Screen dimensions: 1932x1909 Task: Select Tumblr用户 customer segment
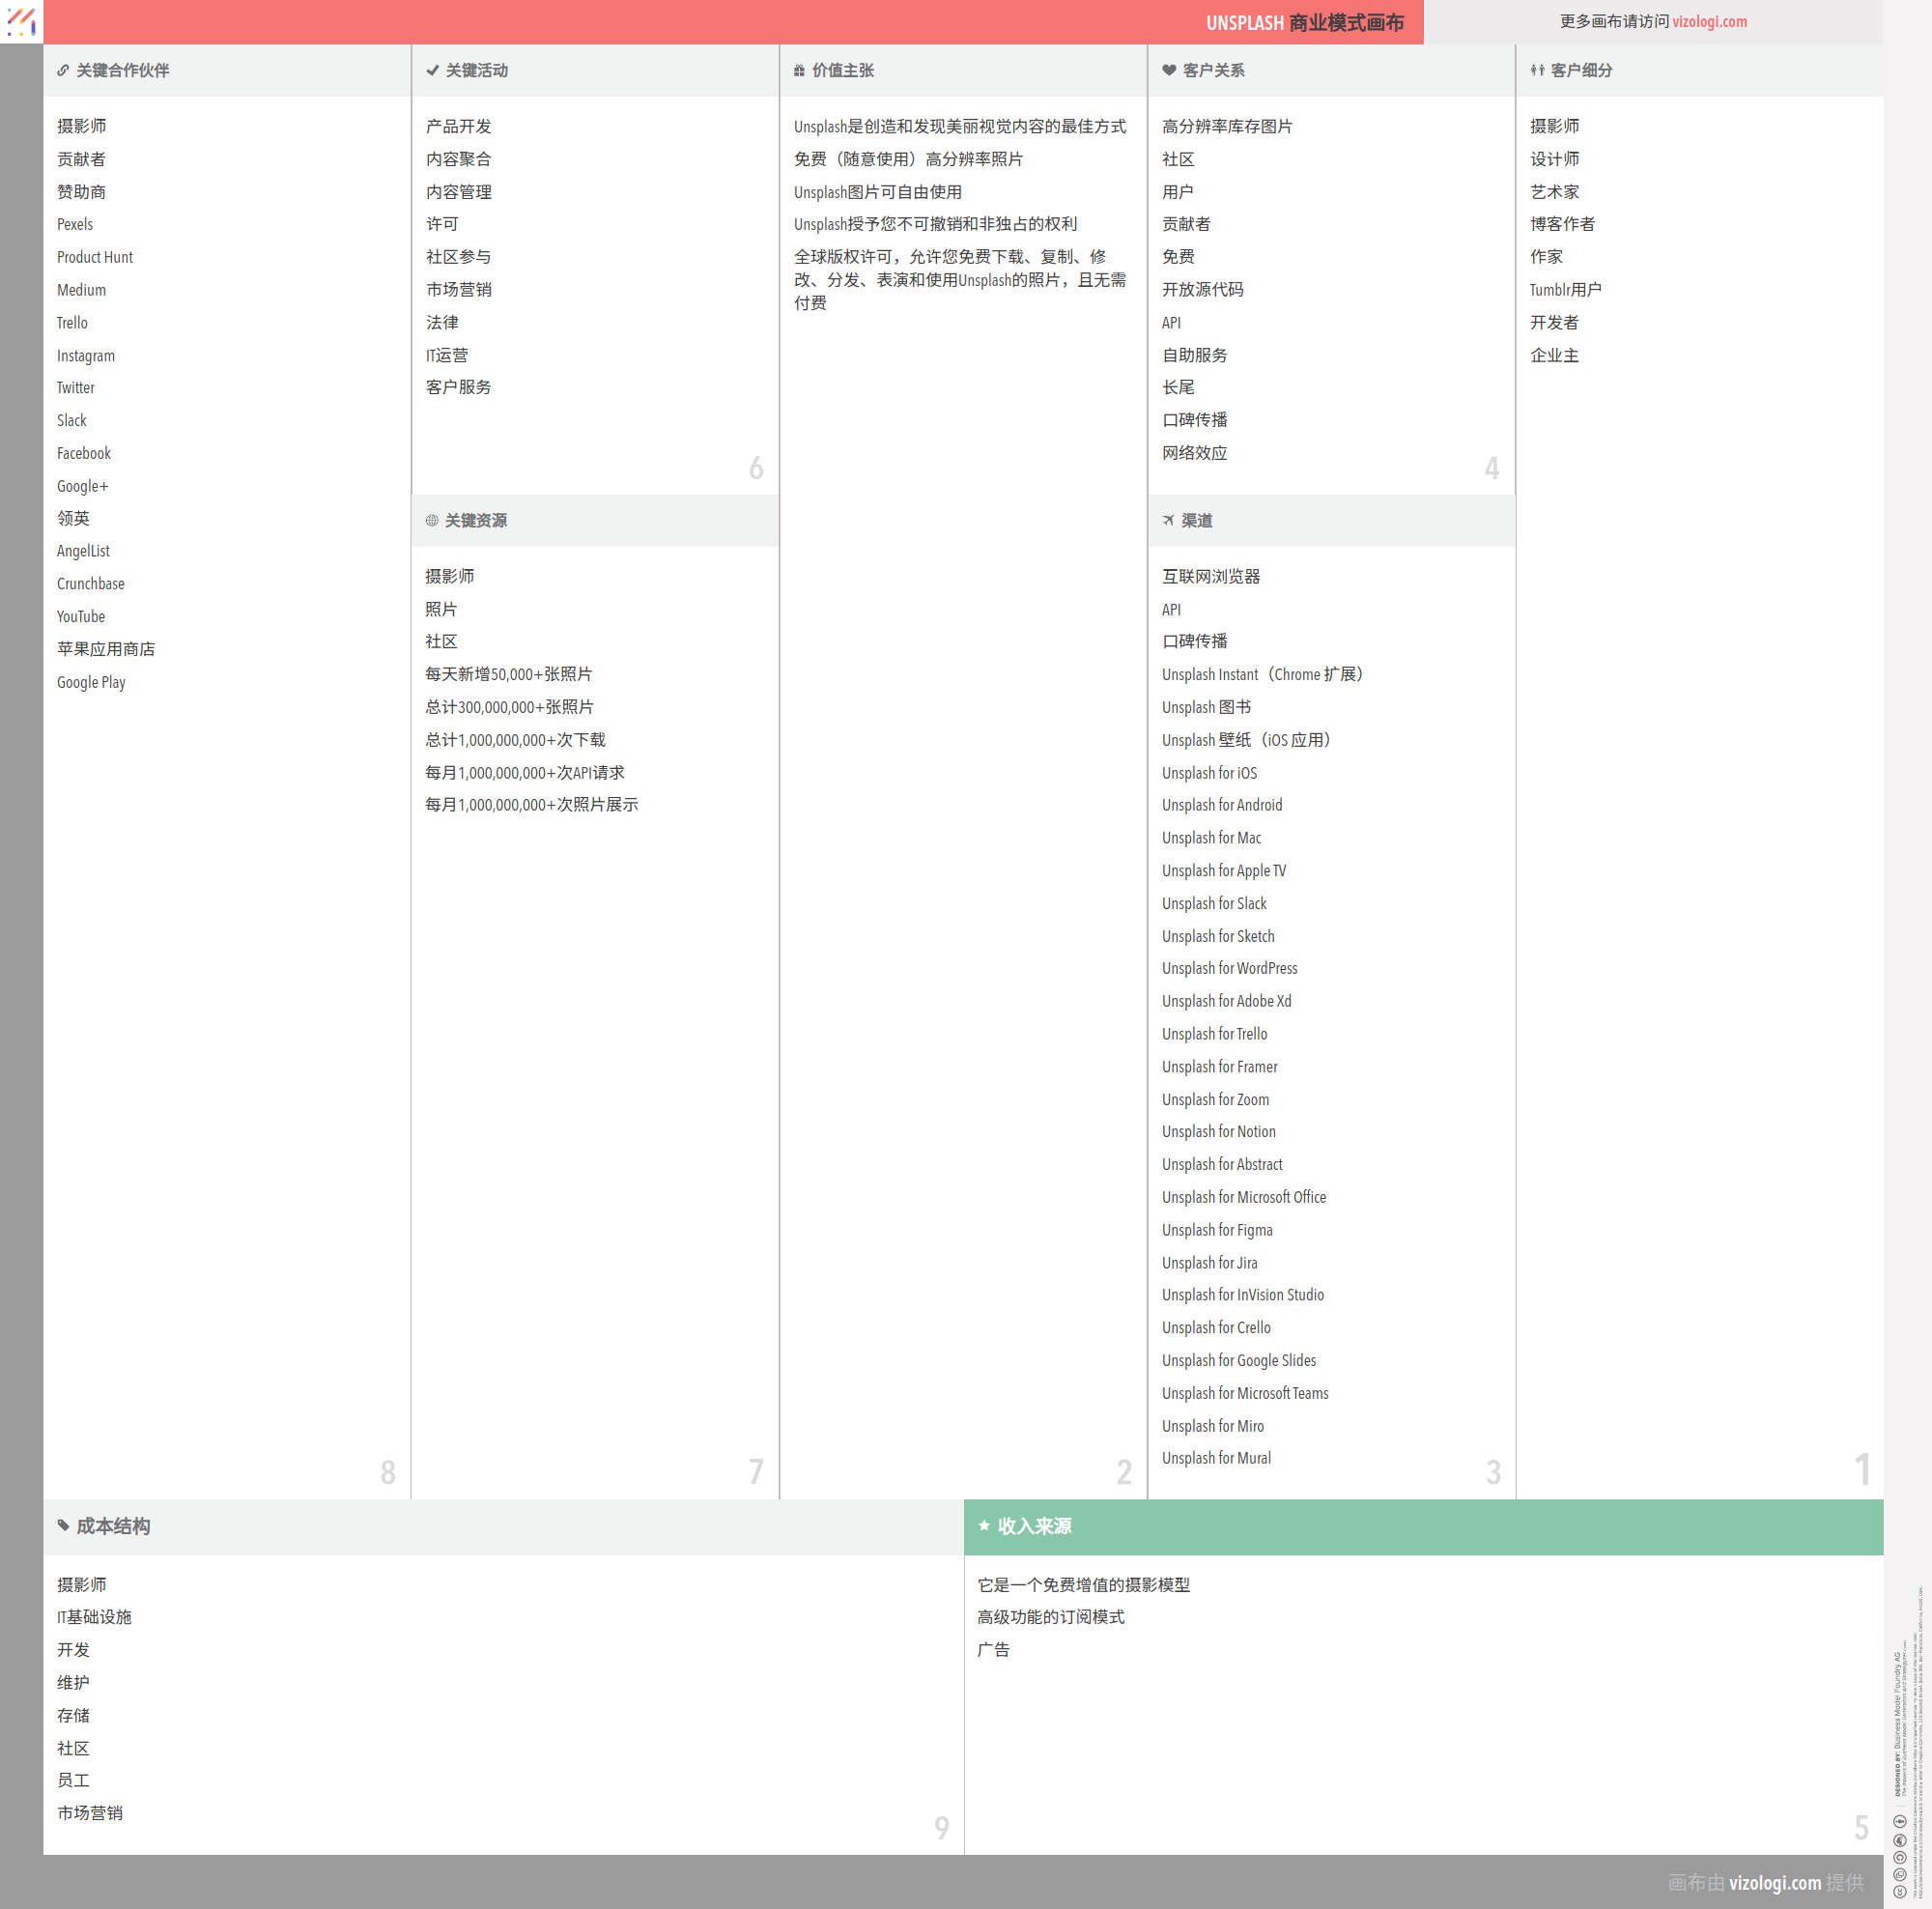[x=1564, y=290]
